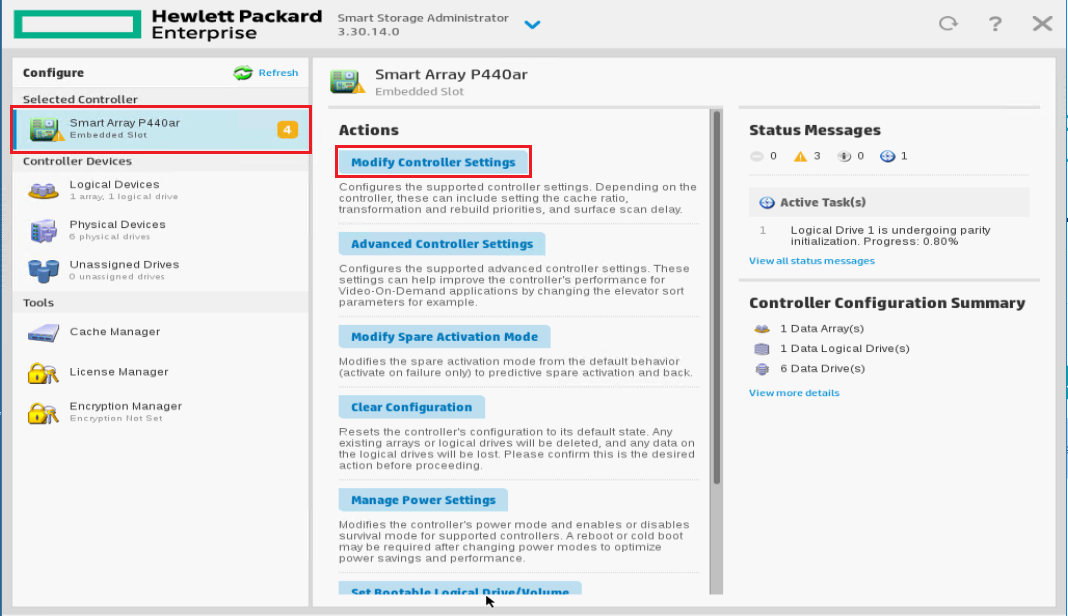Select Smart Array P440ar Embedded Slot entry
Viewport: 1068px width, 616px height.
coord(161,129)
